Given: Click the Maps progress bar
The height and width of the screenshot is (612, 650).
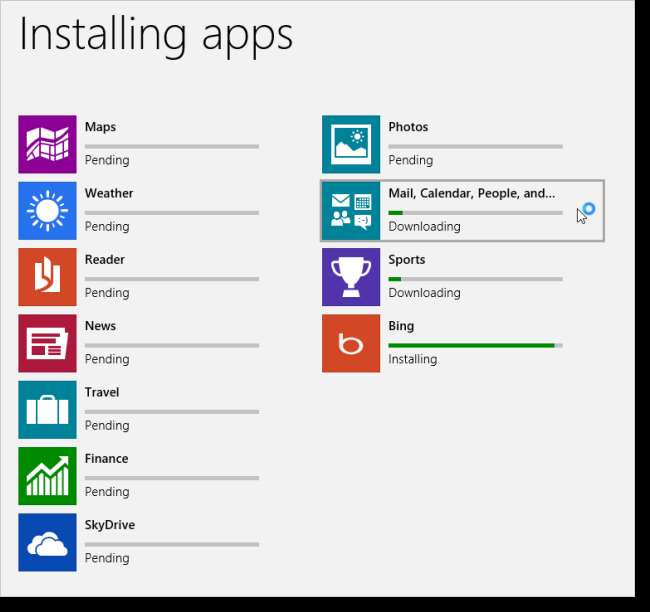Looking at the screenshot, I should coord(172,146).
